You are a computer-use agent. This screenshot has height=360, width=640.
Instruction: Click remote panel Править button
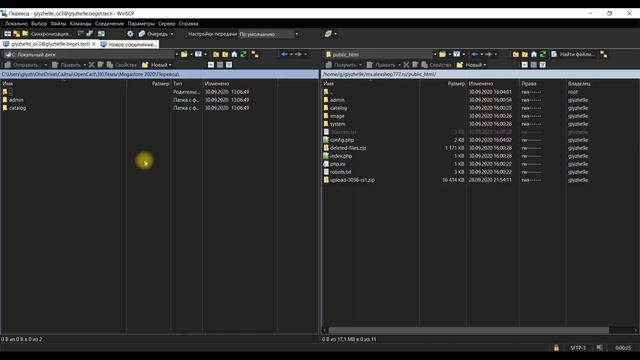(x=381, y=65)
